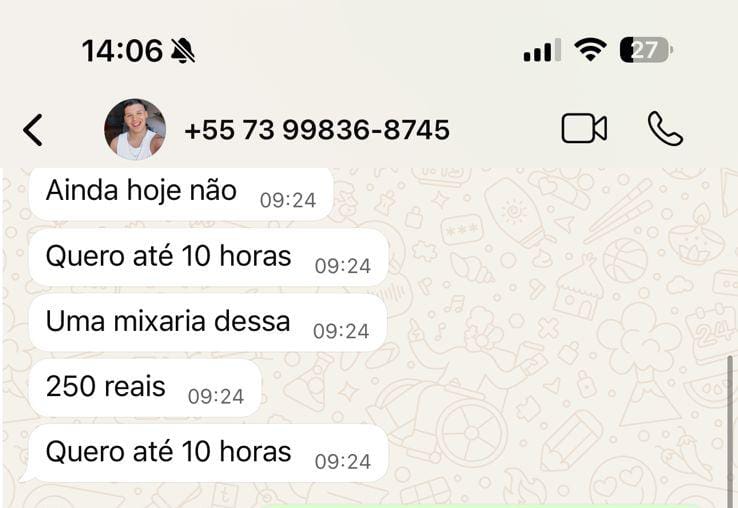Tap the battery indicator showing 27
Viewport: 738px width, 508px height.
click(646, 50)
